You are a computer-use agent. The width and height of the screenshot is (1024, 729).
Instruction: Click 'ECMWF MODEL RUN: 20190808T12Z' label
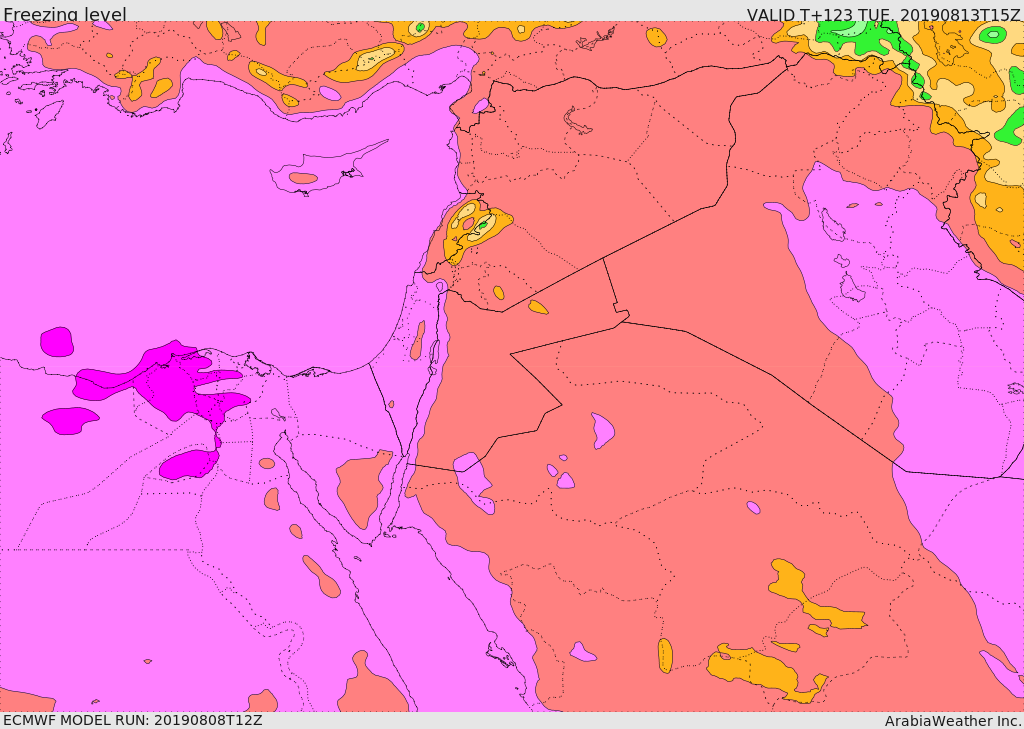[133, 720]
